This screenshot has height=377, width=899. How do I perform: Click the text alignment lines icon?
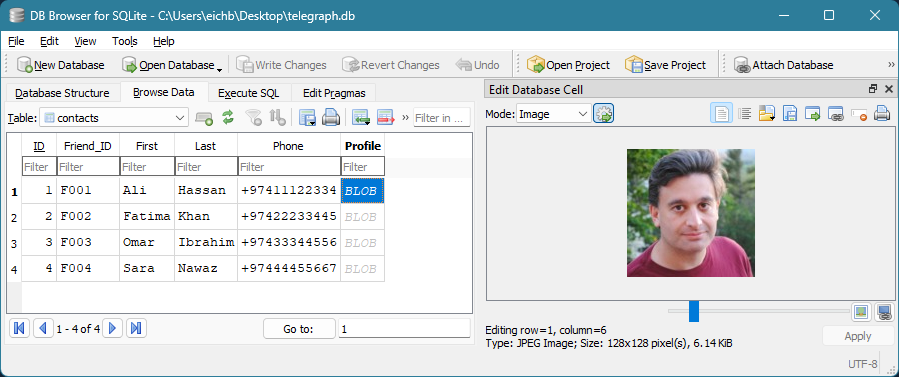[x=745, y=114]
